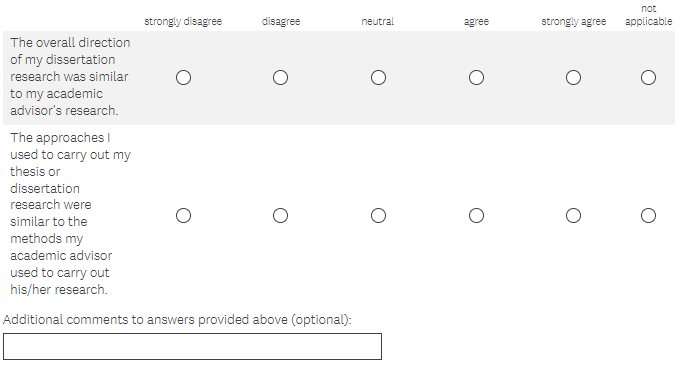This screenshot has width=681, height=365.
Task: Select 'neutral' for overall direction statement
Action: tap(378, 78)
